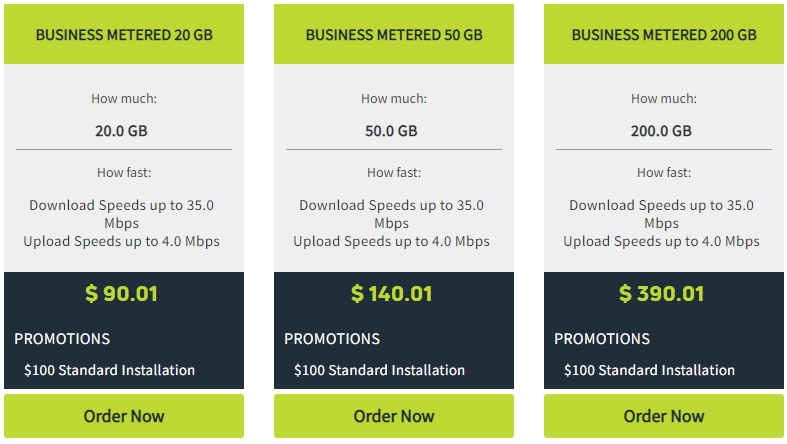787x444 pixels.
Task: Click the $ 390.01 price
Action: (x=662, y=293)
